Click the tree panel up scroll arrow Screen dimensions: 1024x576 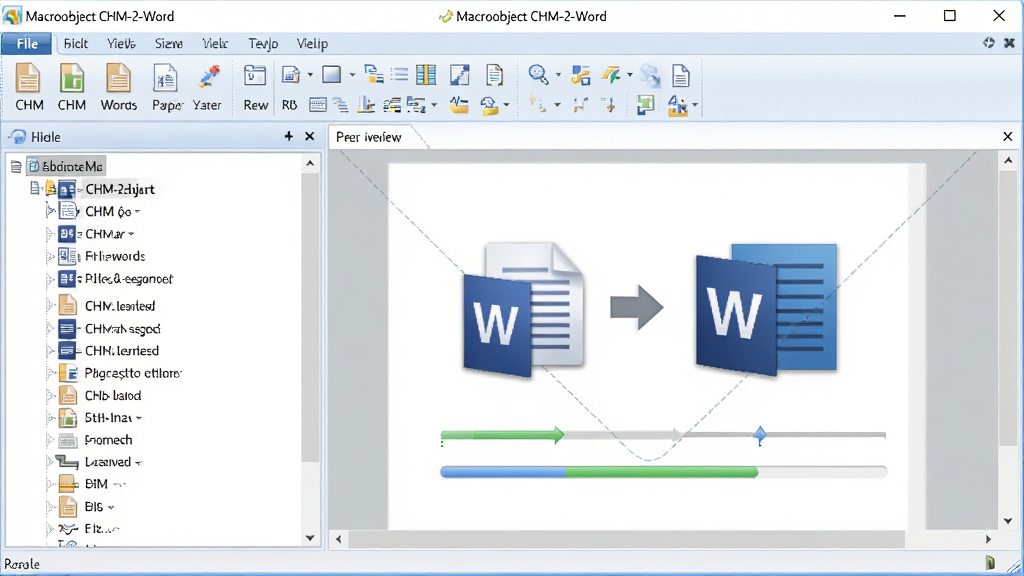click(310, 163)
